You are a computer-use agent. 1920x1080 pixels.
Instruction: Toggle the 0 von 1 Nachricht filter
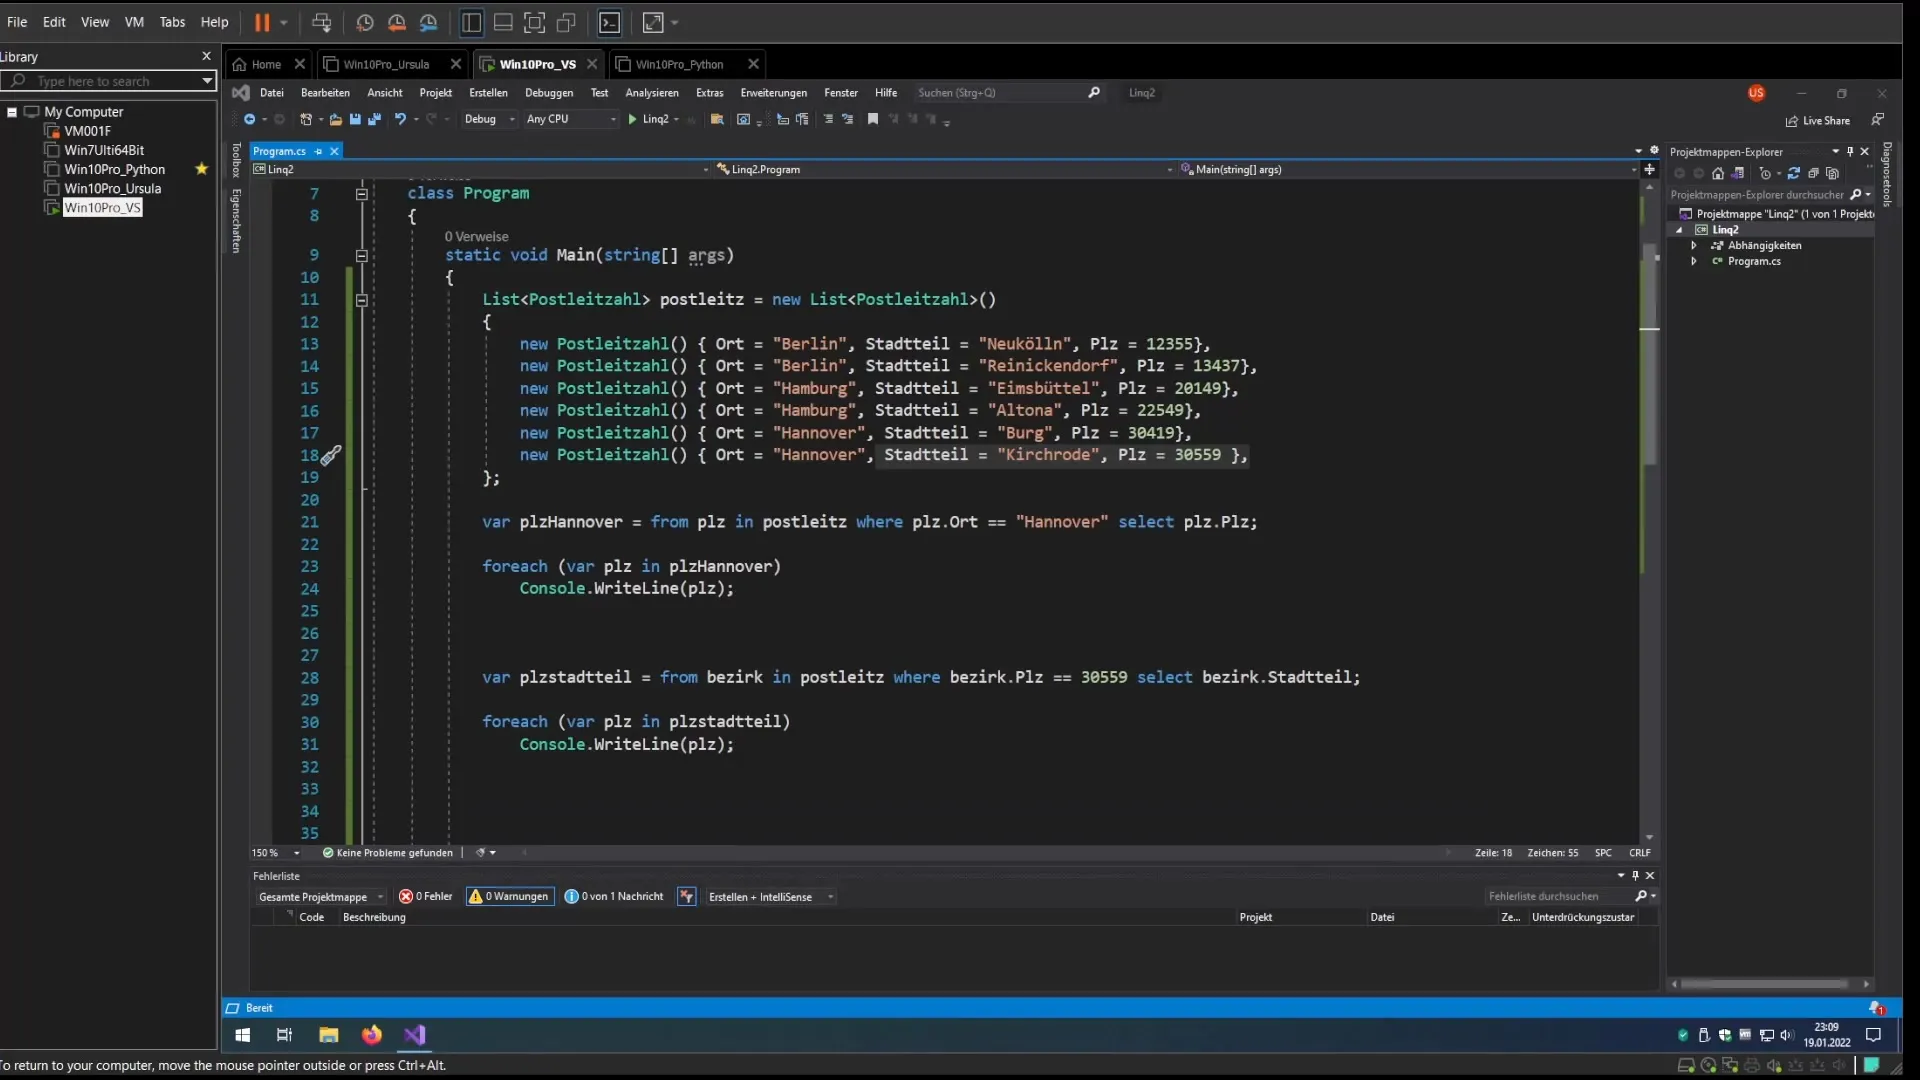pos(614,897)
